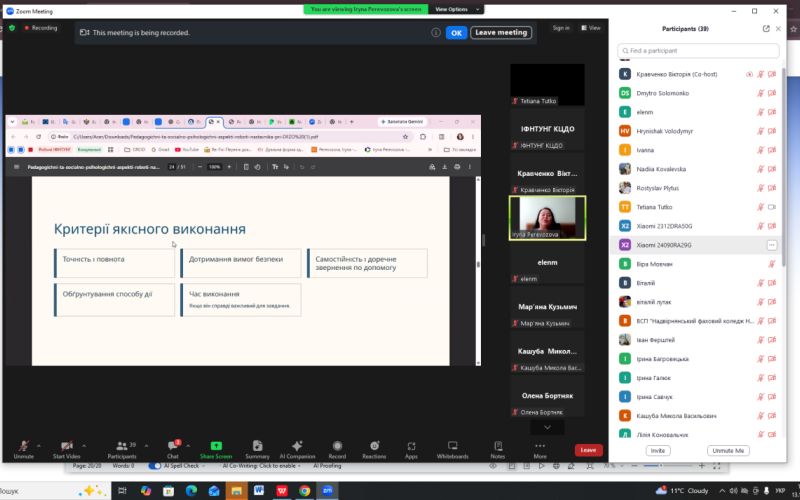
Task: Open the Chat panel
Action: tap(173, 450)
